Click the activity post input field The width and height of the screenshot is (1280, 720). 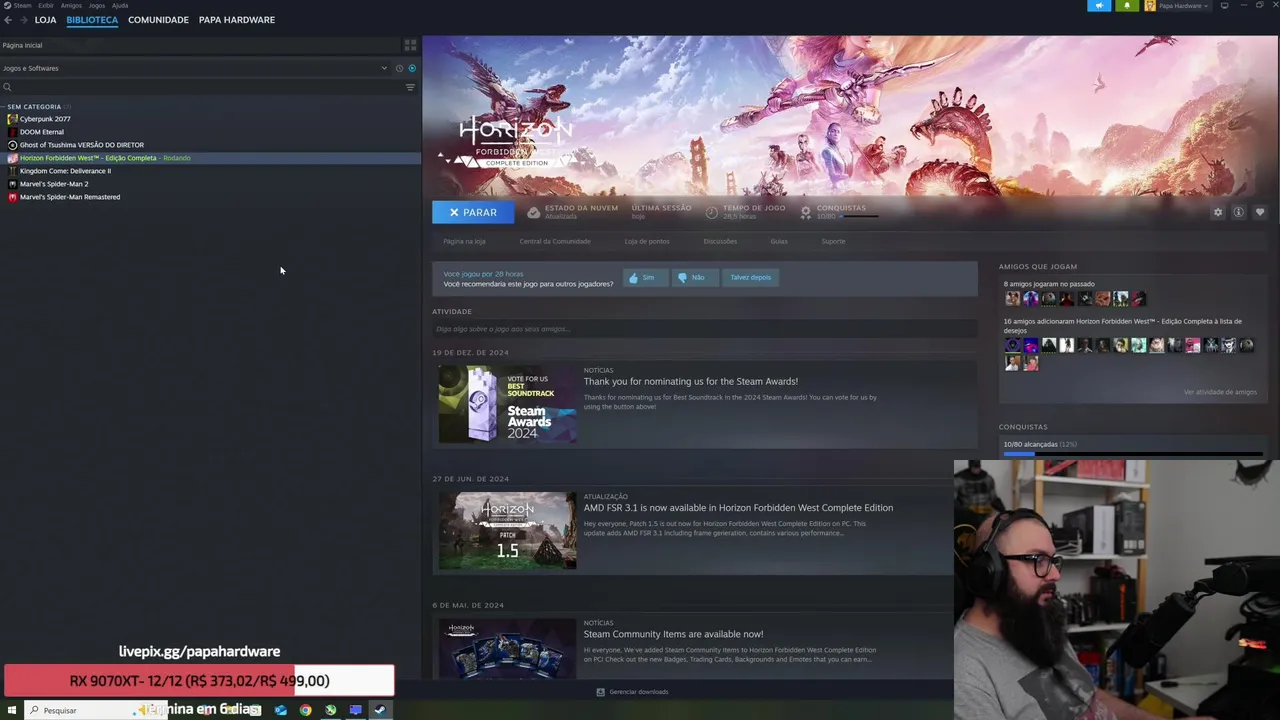[704, 329]
